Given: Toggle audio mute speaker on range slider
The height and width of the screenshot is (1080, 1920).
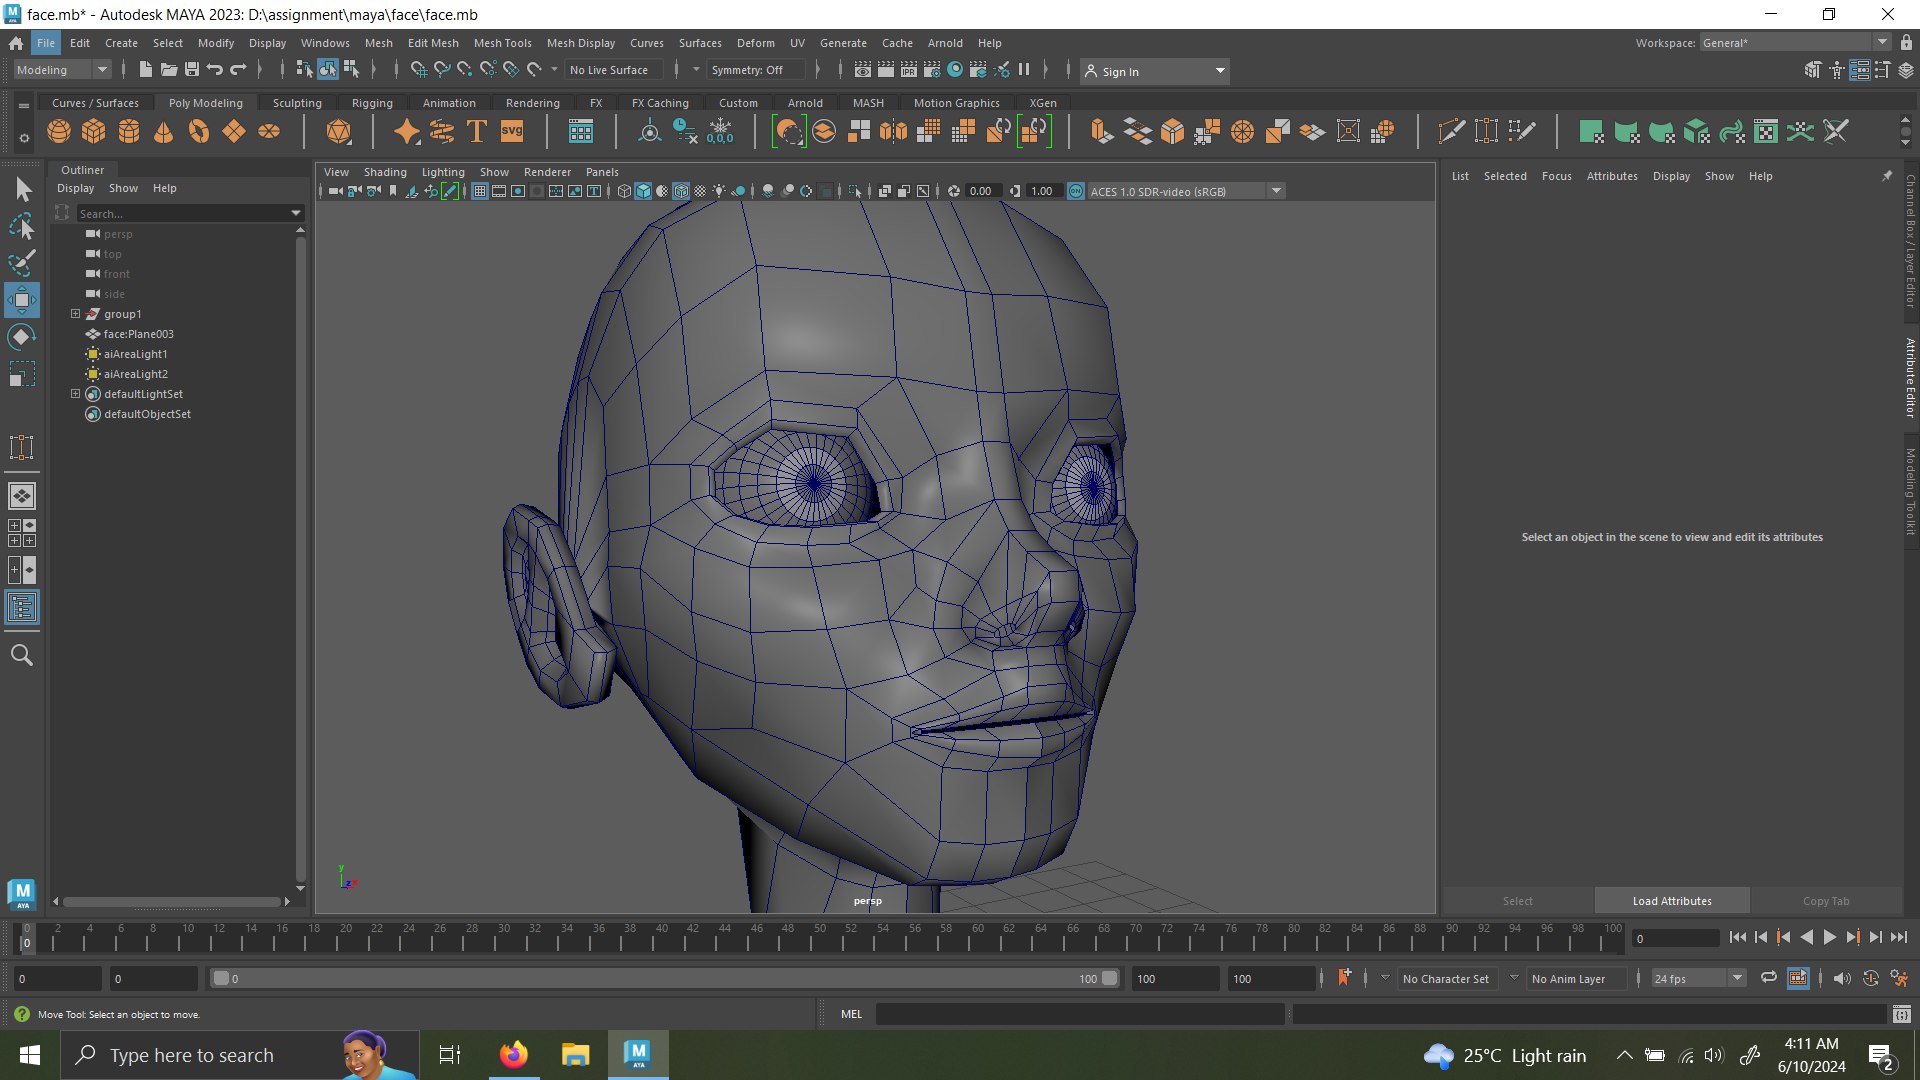Looking at the screenshot, I should pyautogui.click(x=1842, y=978).
